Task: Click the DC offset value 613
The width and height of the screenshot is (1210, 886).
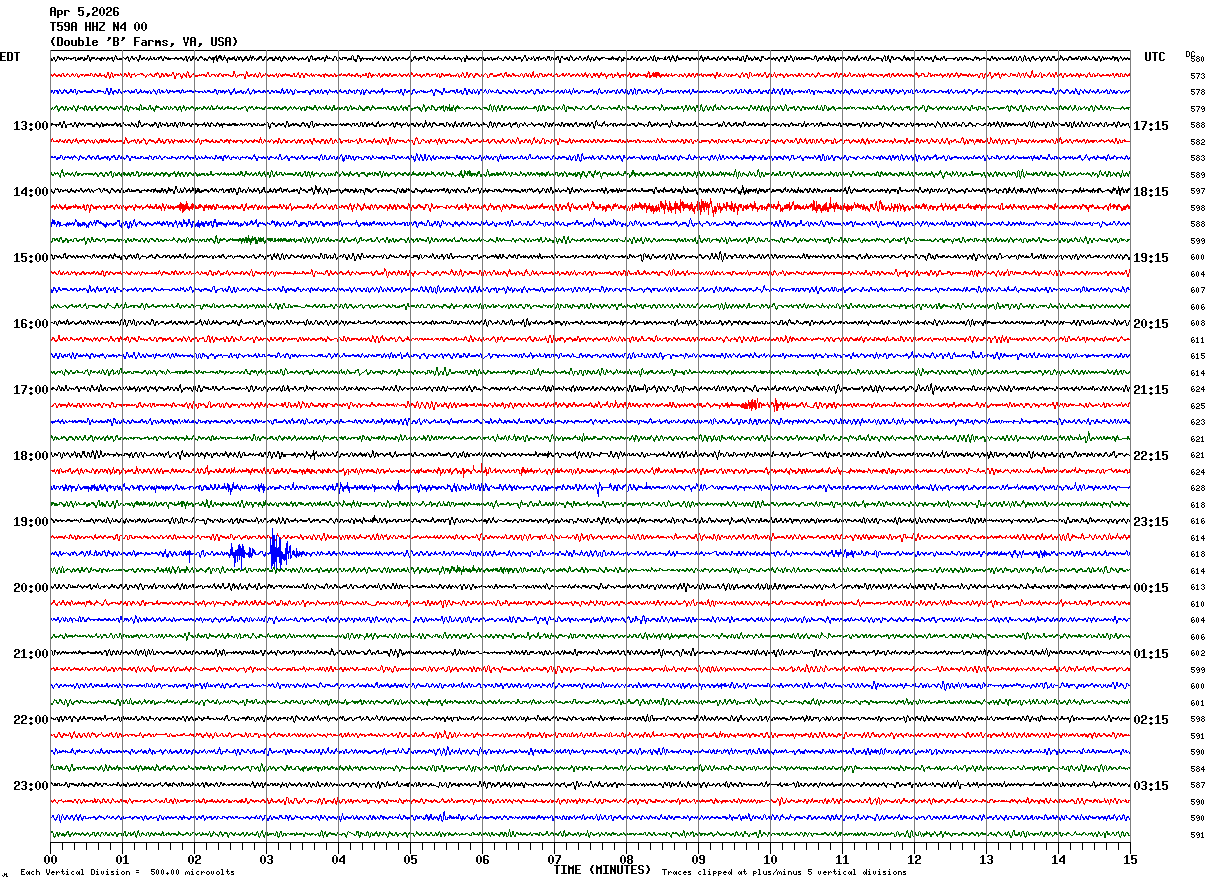Action: click(x=1197, y=587)
